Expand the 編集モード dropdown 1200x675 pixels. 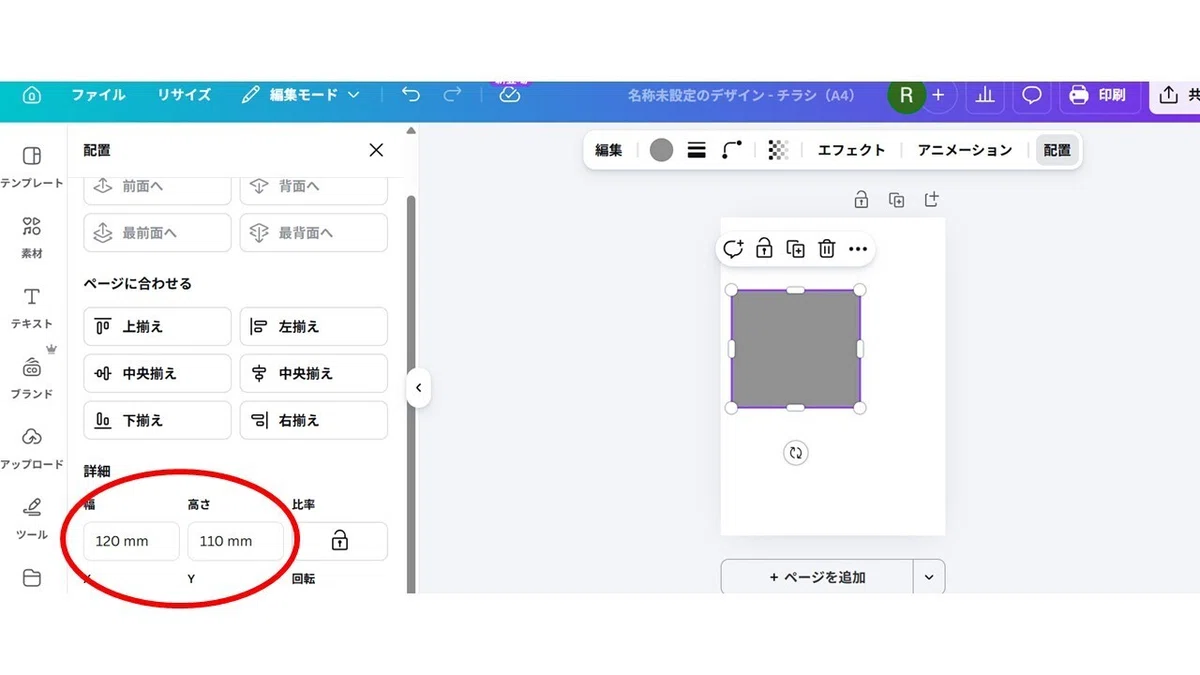pyautogui.click(x=301, y=95)
